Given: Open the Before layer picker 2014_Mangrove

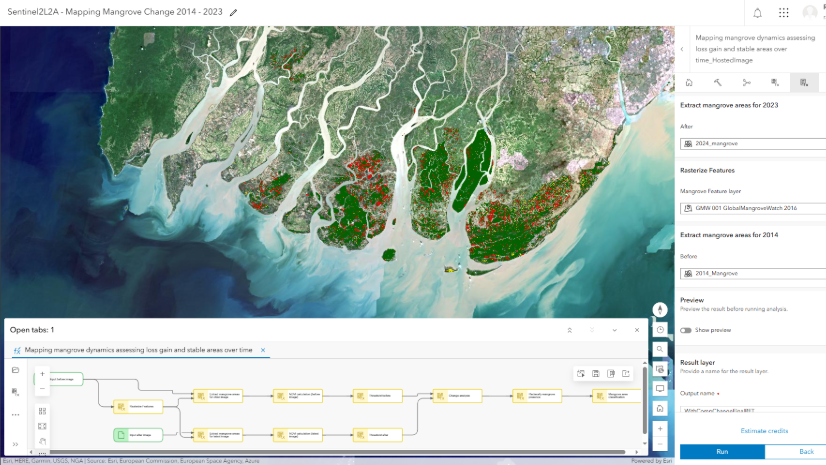Looking at the screenshot, I should (753, 273).
